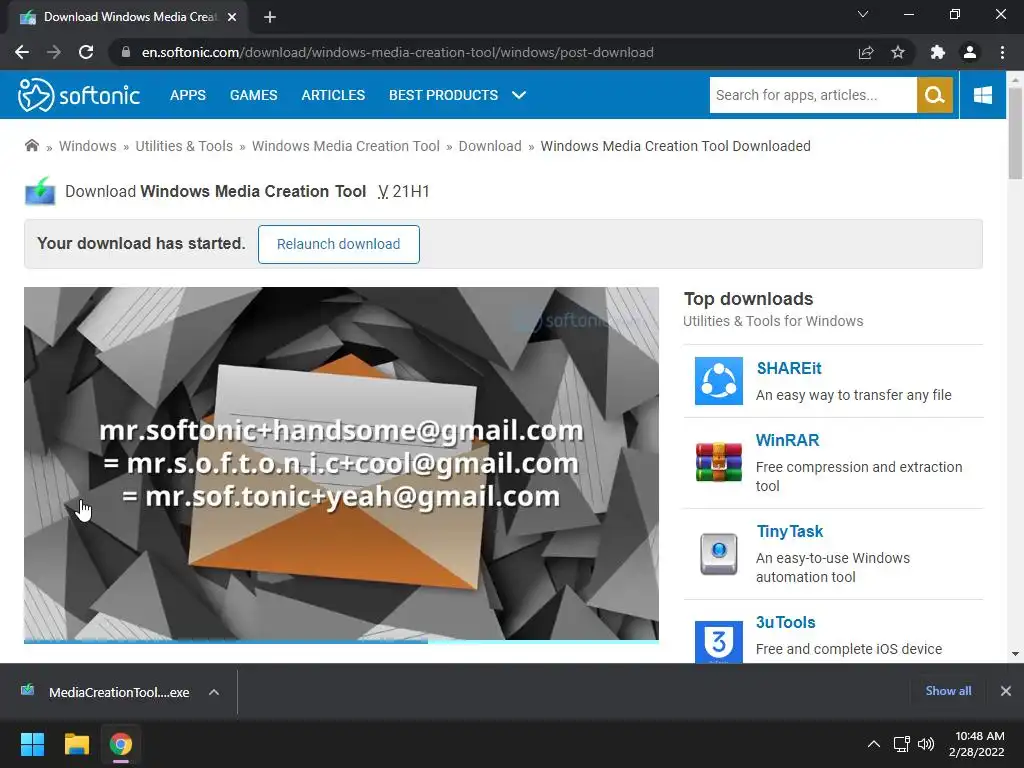1024x768 pixels.
Task: Open the 3uTools app icon
Action: pyautogui.click(x=718, y=642)
